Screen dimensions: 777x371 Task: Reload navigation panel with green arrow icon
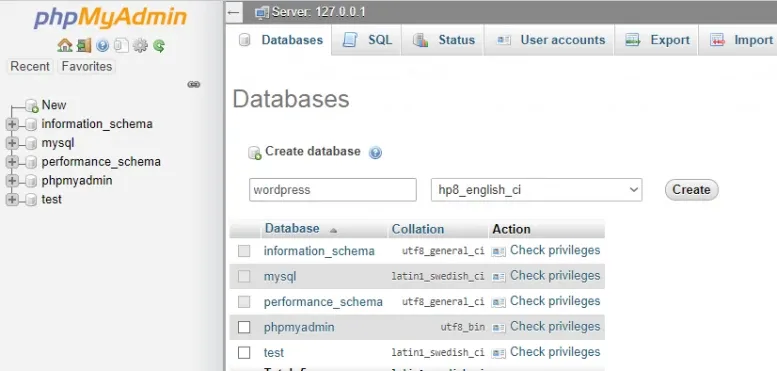point(159,46)
